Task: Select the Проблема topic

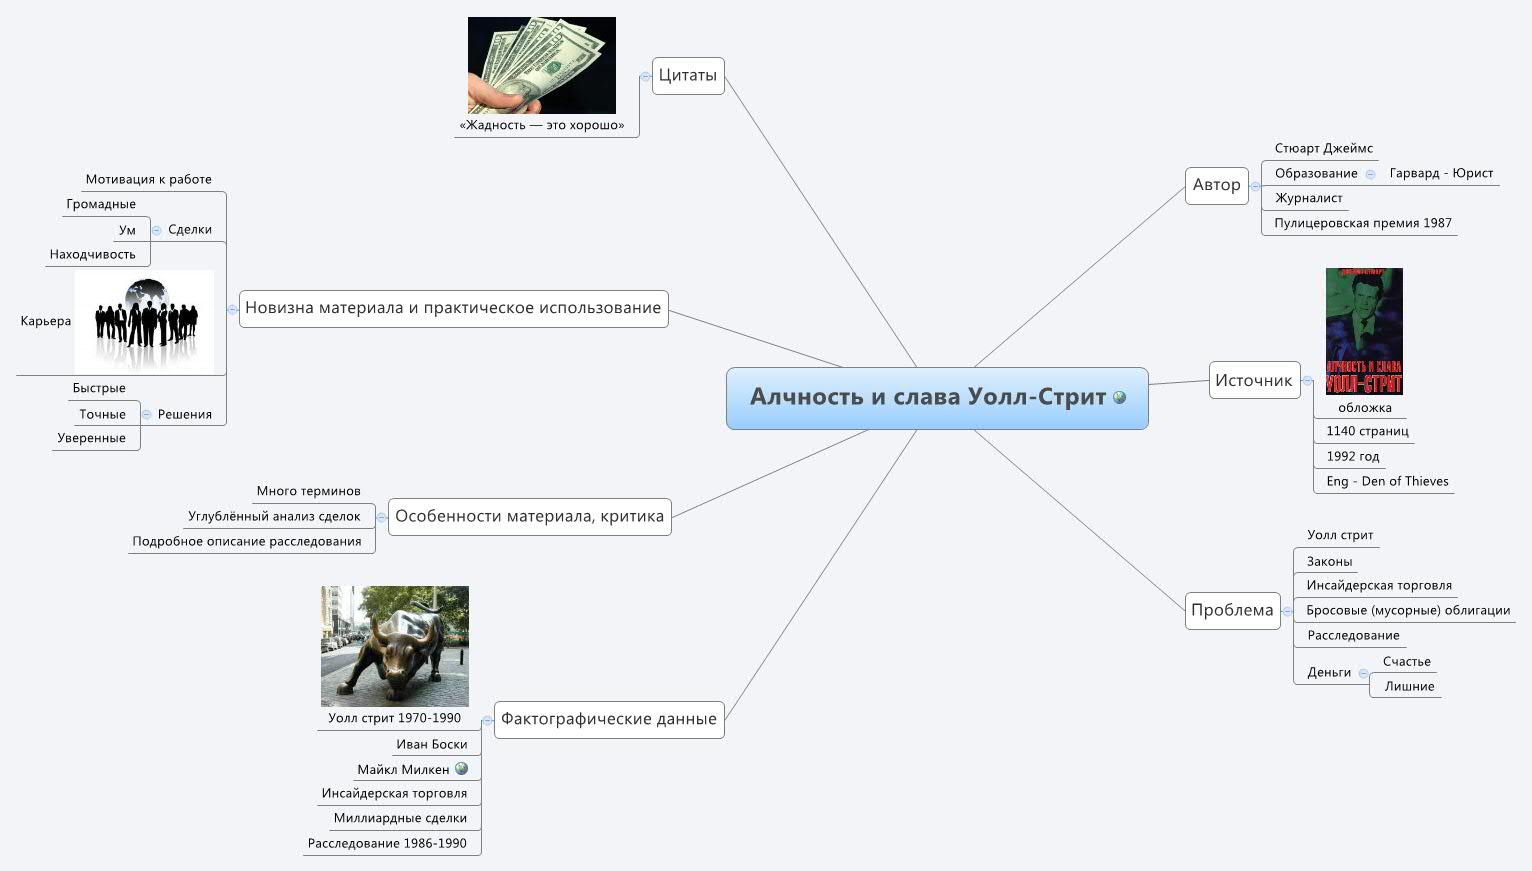Action: [x=1233, y=610]
